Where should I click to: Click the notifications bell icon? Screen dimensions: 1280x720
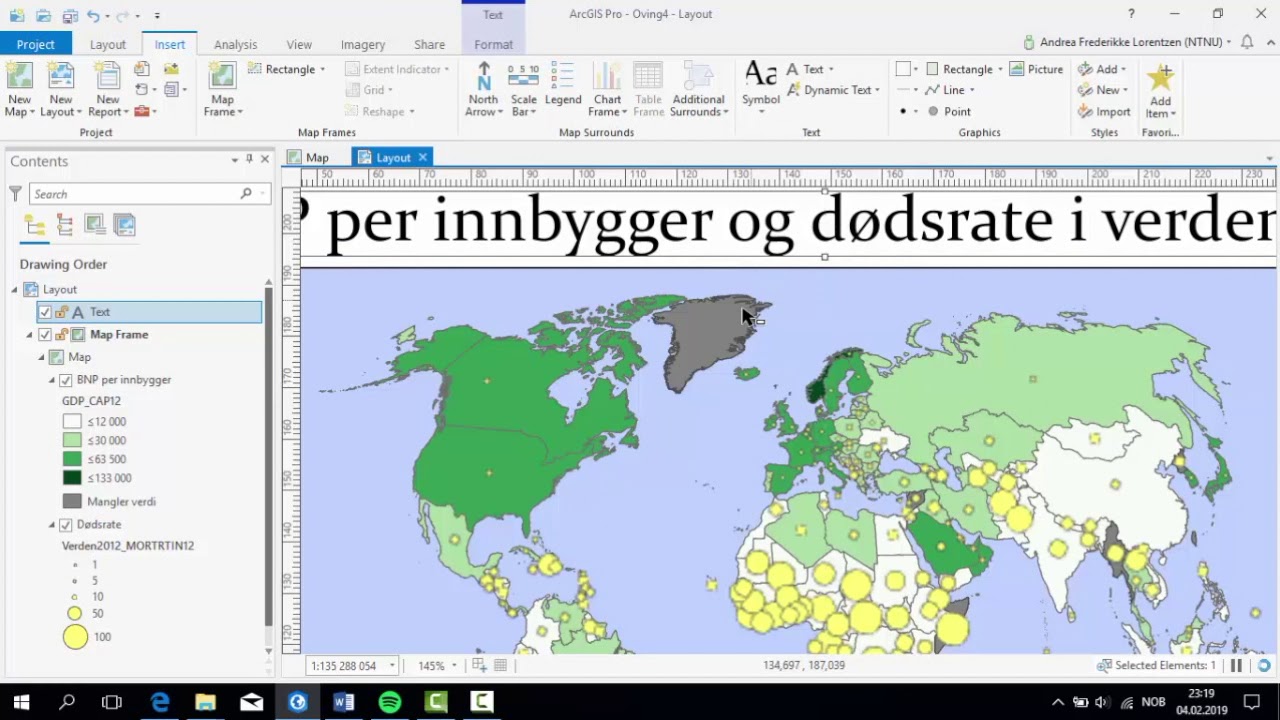1247,42
